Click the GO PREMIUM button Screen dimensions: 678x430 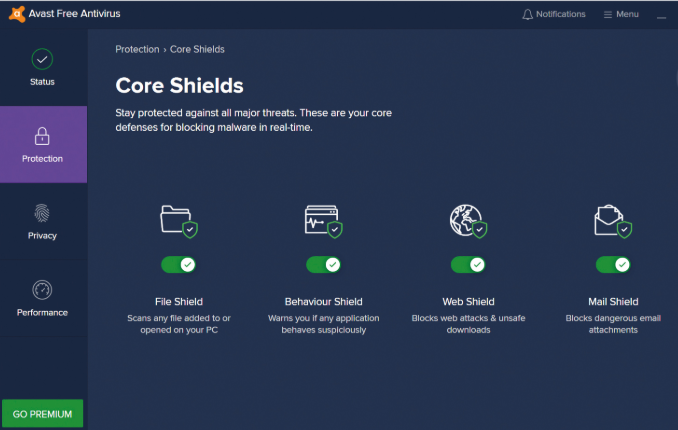coord(42,414)
